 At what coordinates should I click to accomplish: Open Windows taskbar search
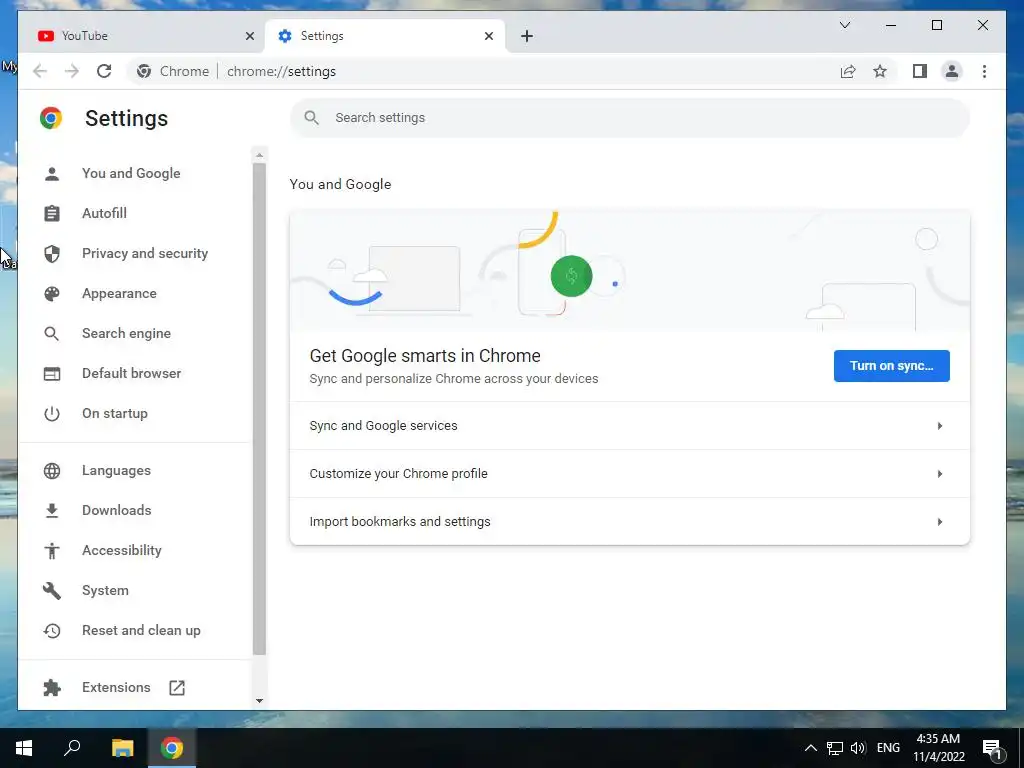pyautogui.click(x=72, y=748)
